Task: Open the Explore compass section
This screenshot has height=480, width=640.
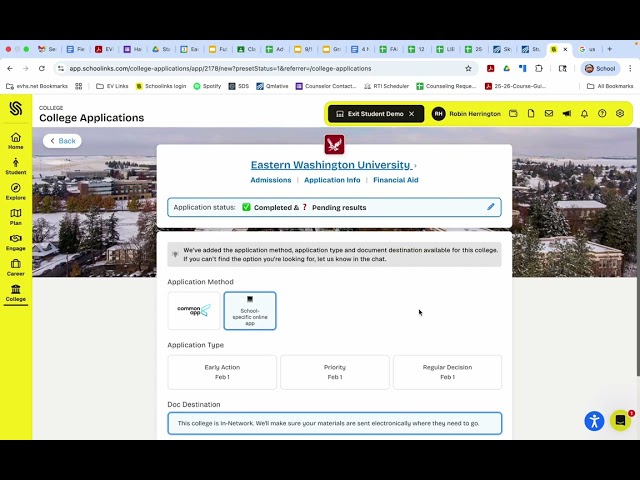Action: pos(16,191)
